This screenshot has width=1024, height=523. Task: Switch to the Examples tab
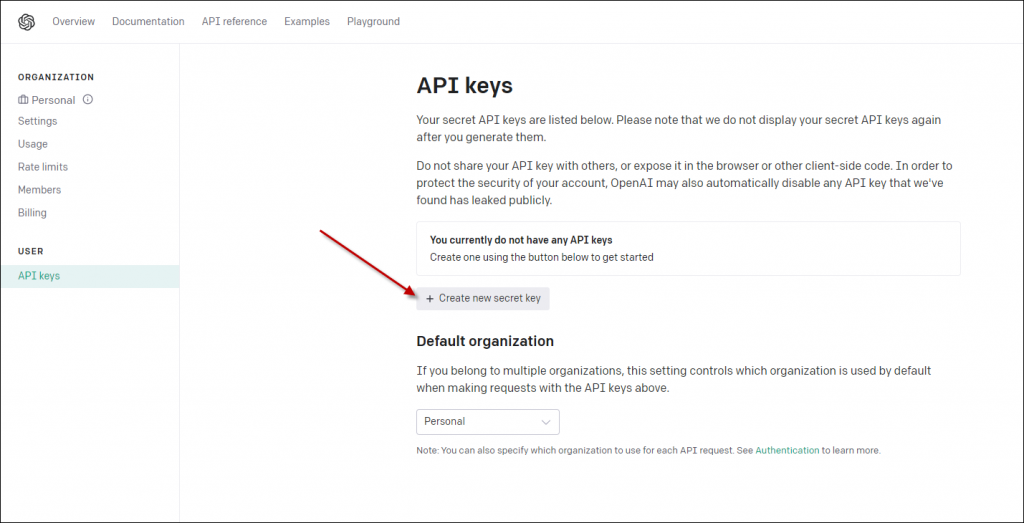pyautogui.click(x=306, y=22)
